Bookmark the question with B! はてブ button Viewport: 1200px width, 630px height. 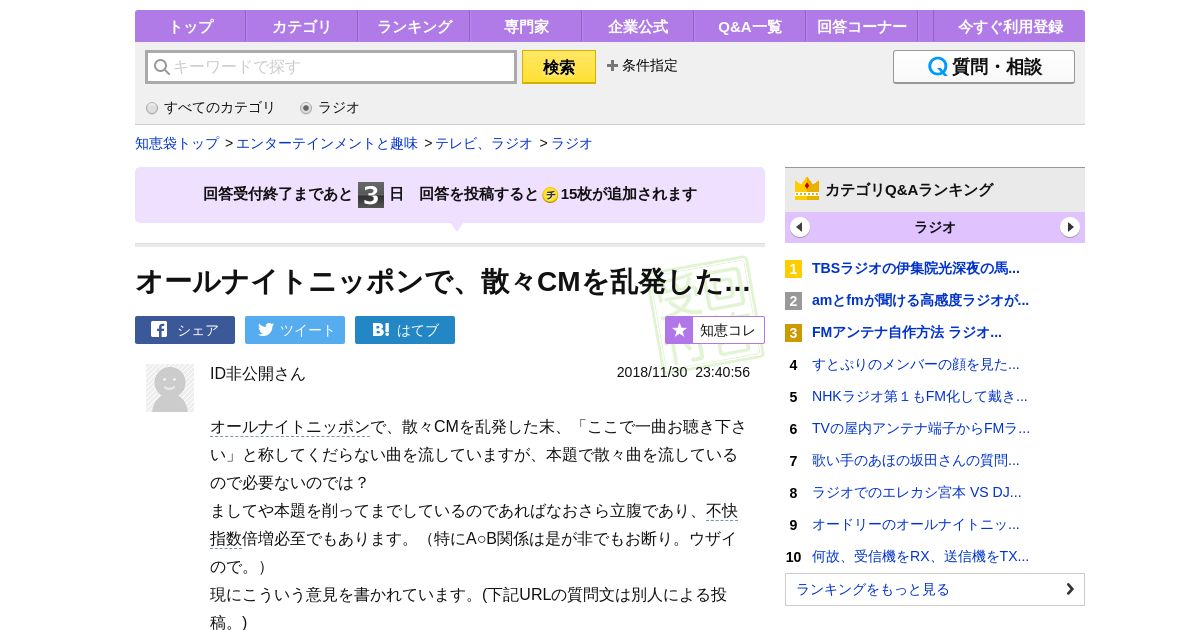(x=405, y=330)
